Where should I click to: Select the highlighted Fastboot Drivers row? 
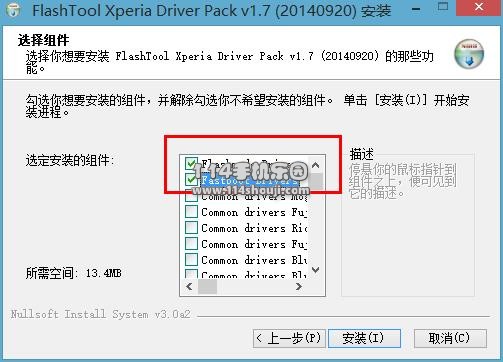pyautogui.click(x=250, y=180)
